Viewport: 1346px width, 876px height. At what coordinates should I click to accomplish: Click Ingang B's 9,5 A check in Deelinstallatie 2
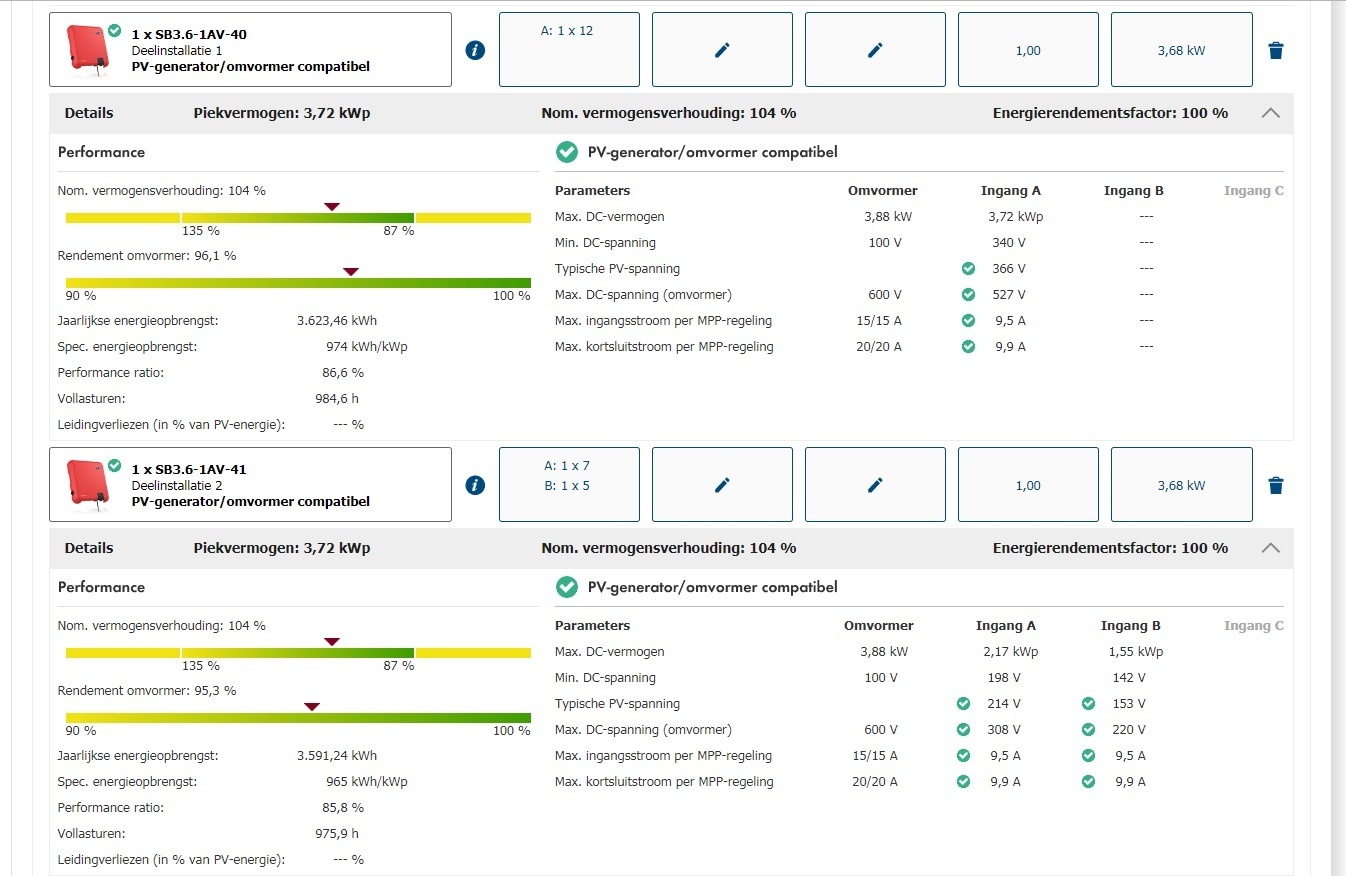coord(1088,756)
